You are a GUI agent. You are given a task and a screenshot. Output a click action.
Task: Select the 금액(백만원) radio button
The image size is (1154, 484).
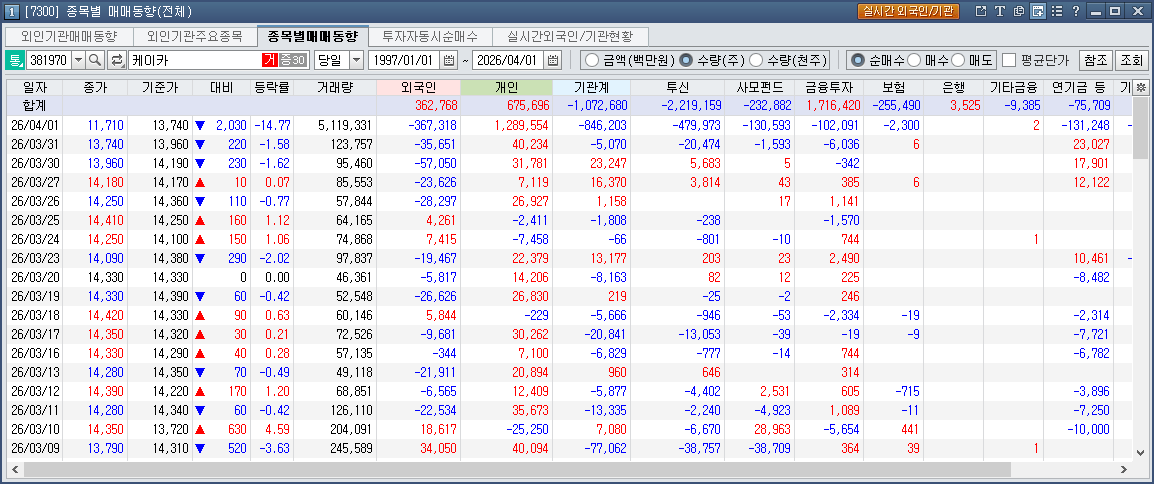(591, 60)
